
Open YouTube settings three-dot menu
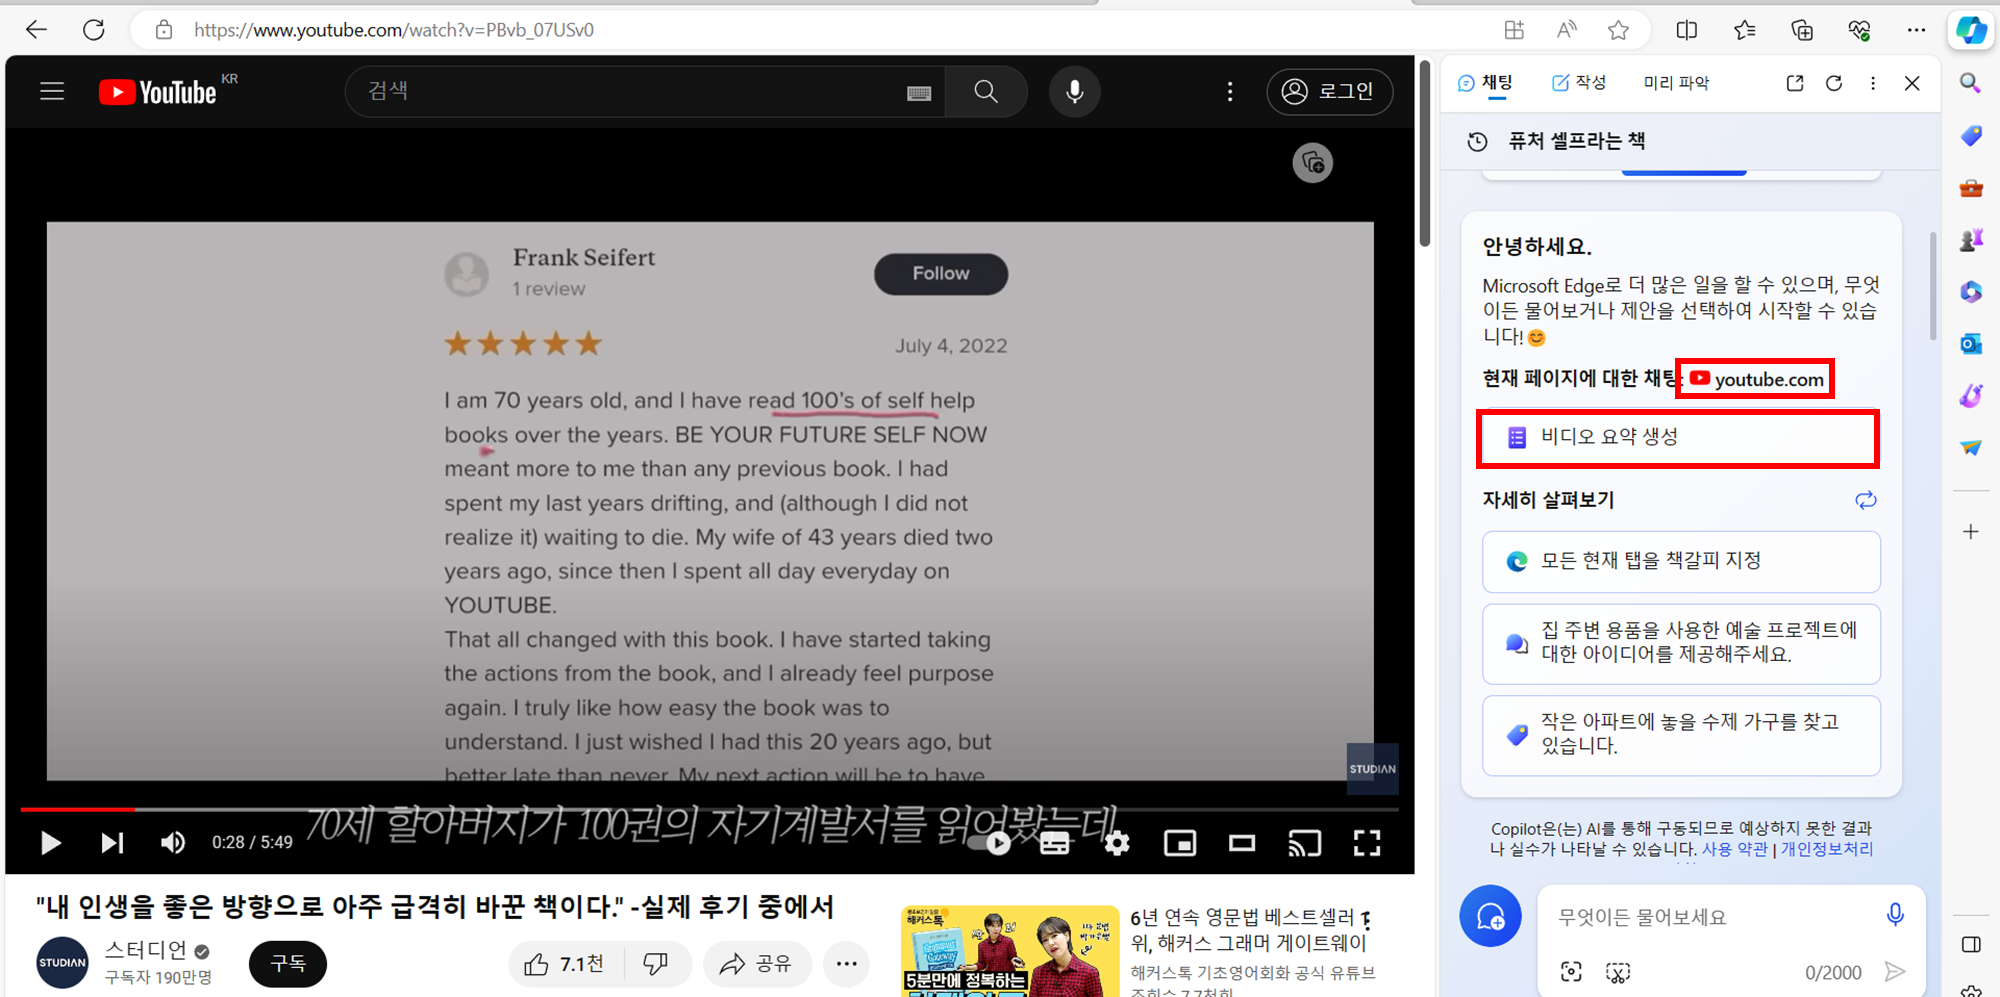pyautogui.click(x=1230, y=92)
